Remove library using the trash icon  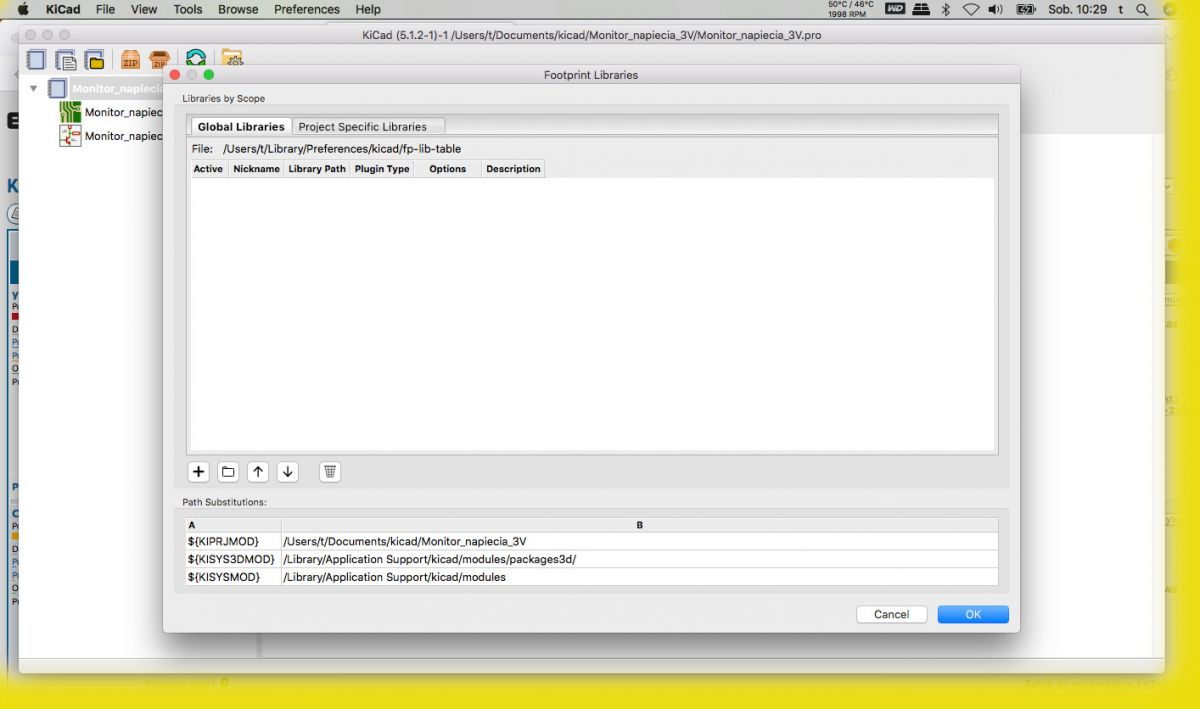(330, 472)
